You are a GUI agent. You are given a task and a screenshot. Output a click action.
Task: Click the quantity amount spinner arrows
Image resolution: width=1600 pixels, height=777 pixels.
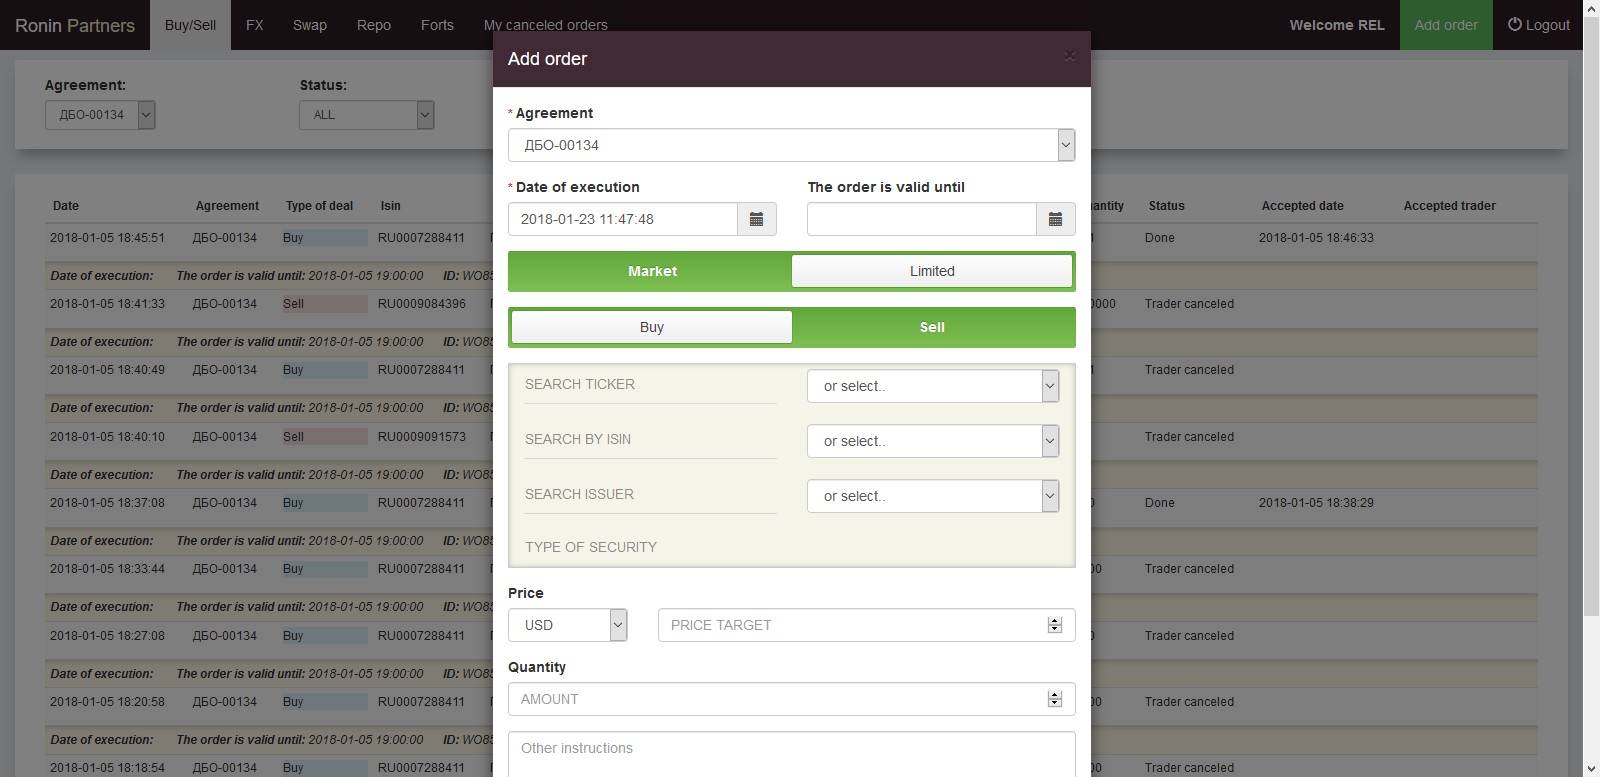[1054, 699]
